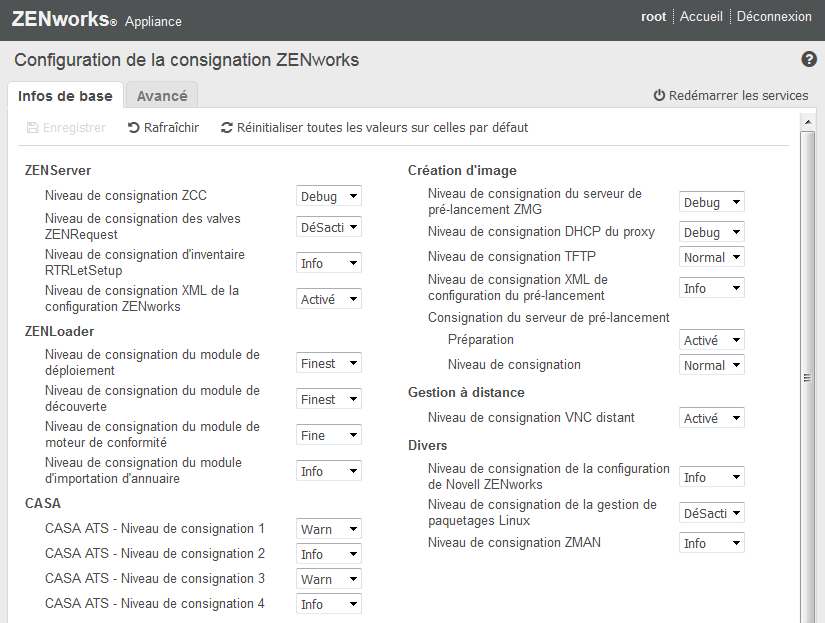Open the DHCP proxy level dropdown
825x623 pixels.
tap(711, 232)
